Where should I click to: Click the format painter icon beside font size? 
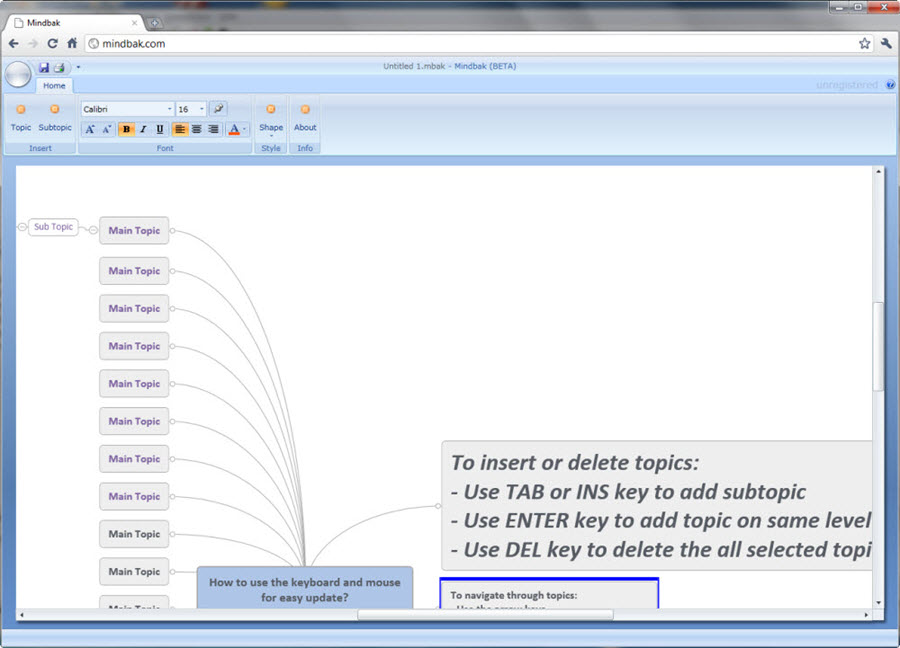(218, 109)
